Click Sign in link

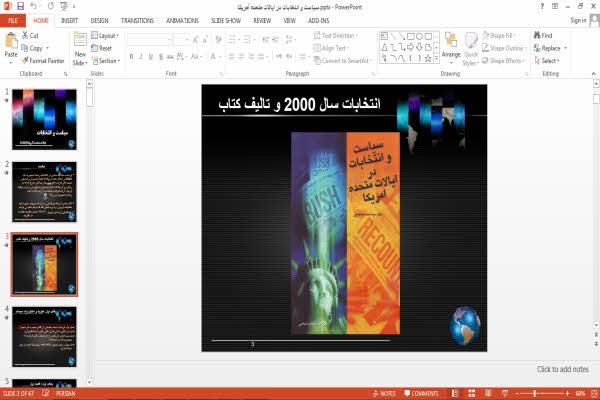pos(578,20)
